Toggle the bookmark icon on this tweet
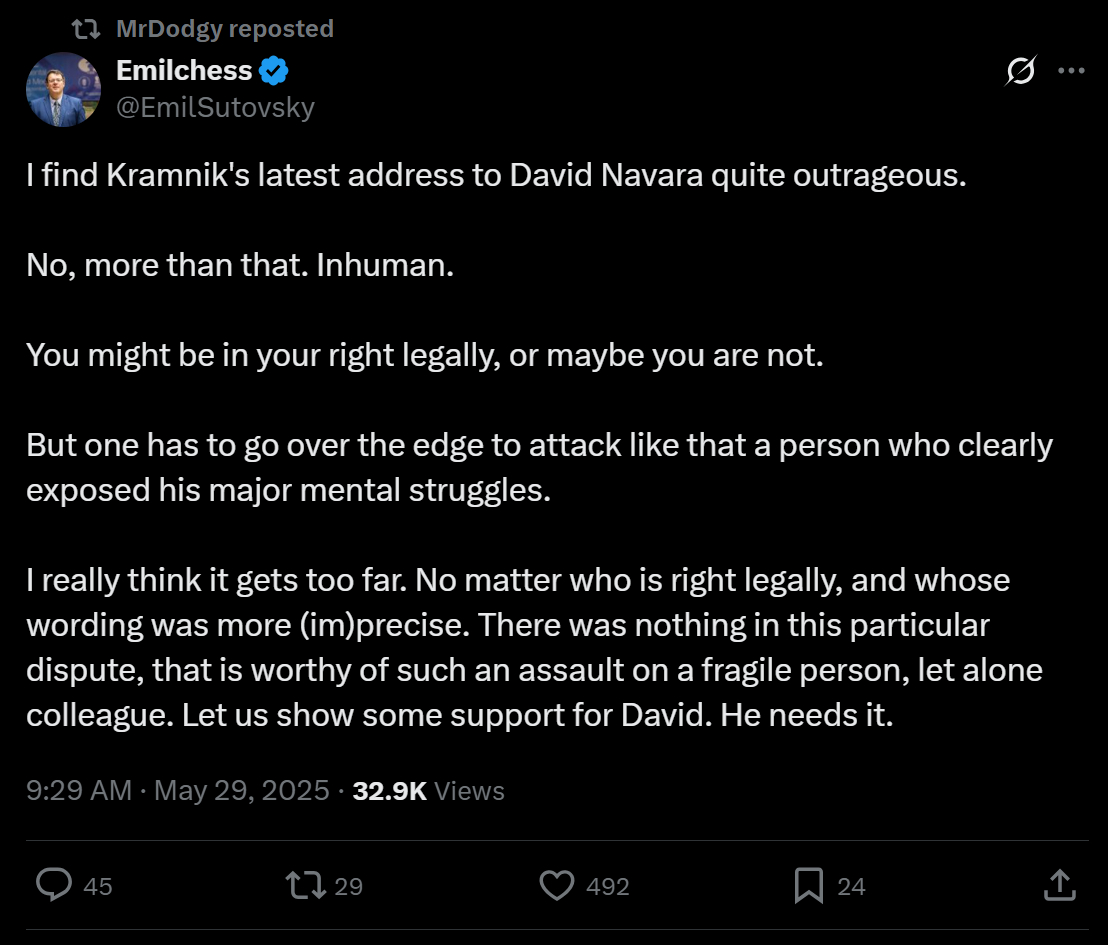Image resolution: width=1108 pixels, height=945 pixels. (808, 885)
